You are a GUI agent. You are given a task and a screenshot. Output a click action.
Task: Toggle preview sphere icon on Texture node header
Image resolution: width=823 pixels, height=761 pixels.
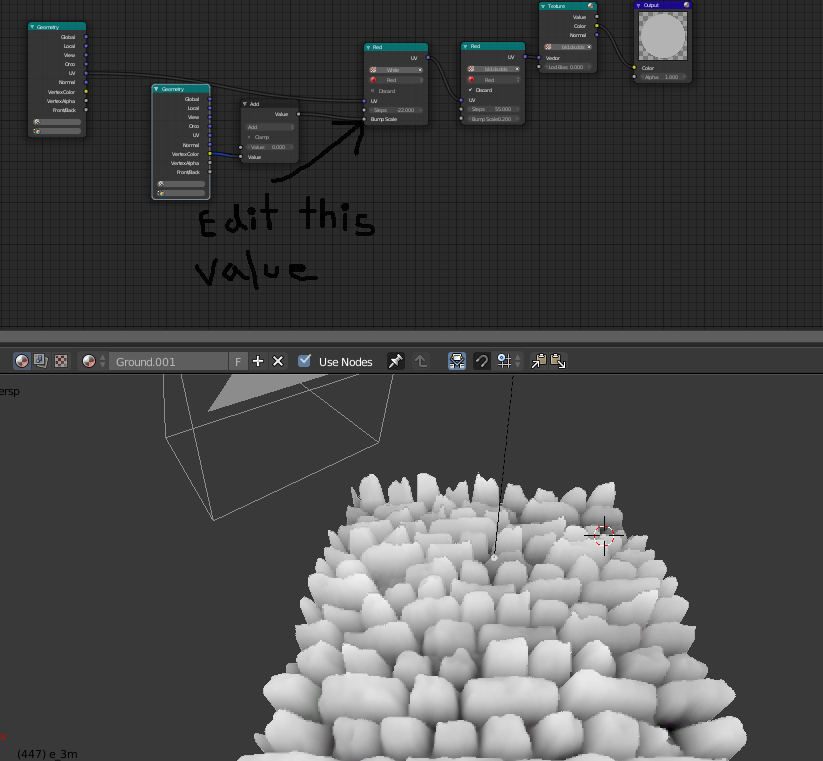pyautogui.click(x=591, y=6)
